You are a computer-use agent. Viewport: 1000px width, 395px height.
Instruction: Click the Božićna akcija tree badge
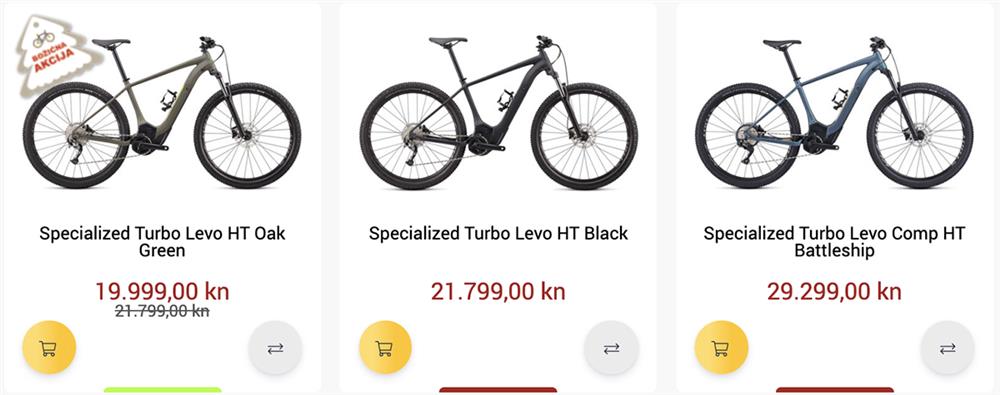click(55, 54)
